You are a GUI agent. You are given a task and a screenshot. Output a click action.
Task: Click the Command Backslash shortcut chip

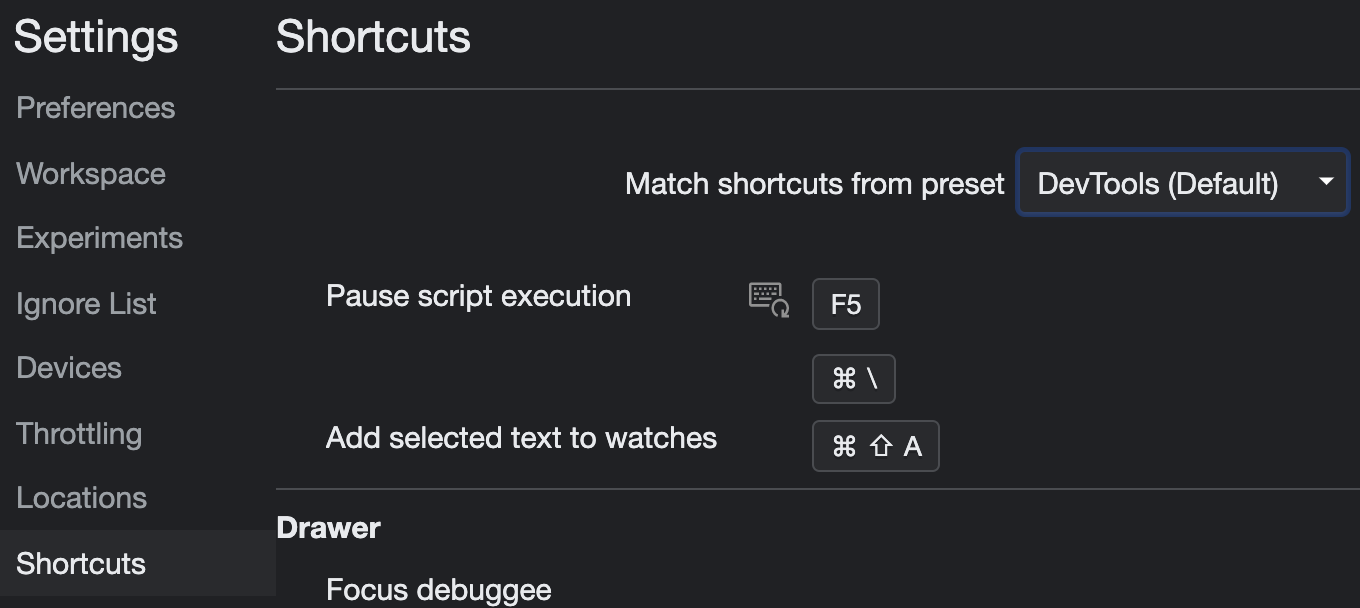tap(854, 379)
